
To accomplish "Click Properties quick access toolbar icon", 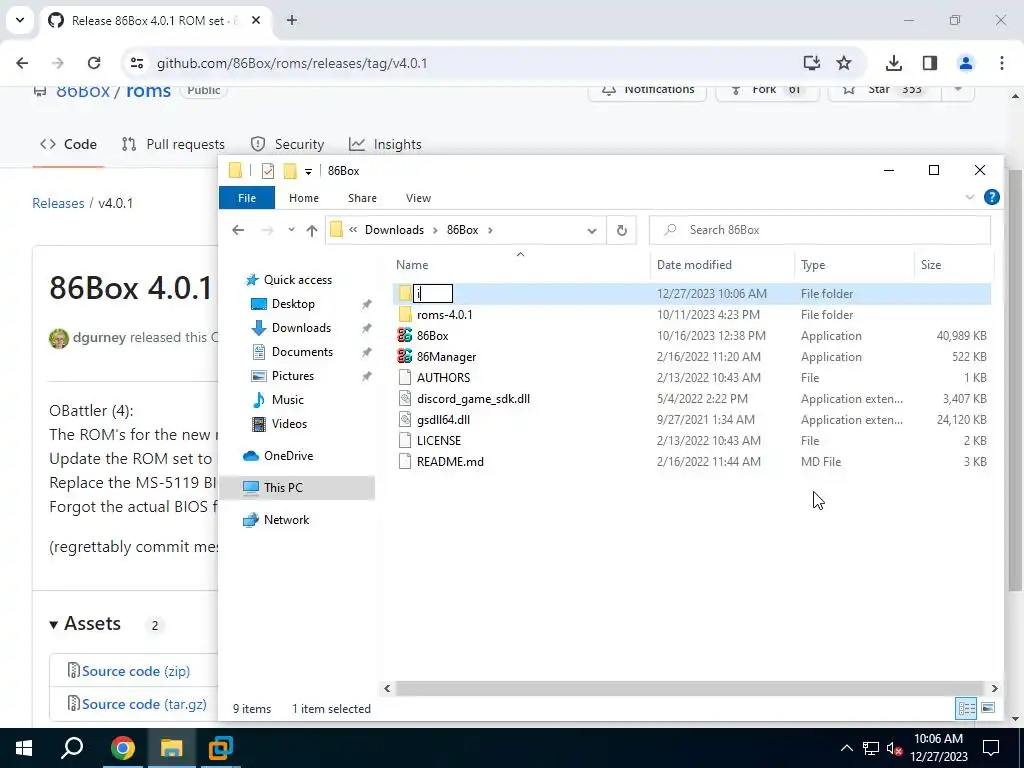I will coord(268,171).
